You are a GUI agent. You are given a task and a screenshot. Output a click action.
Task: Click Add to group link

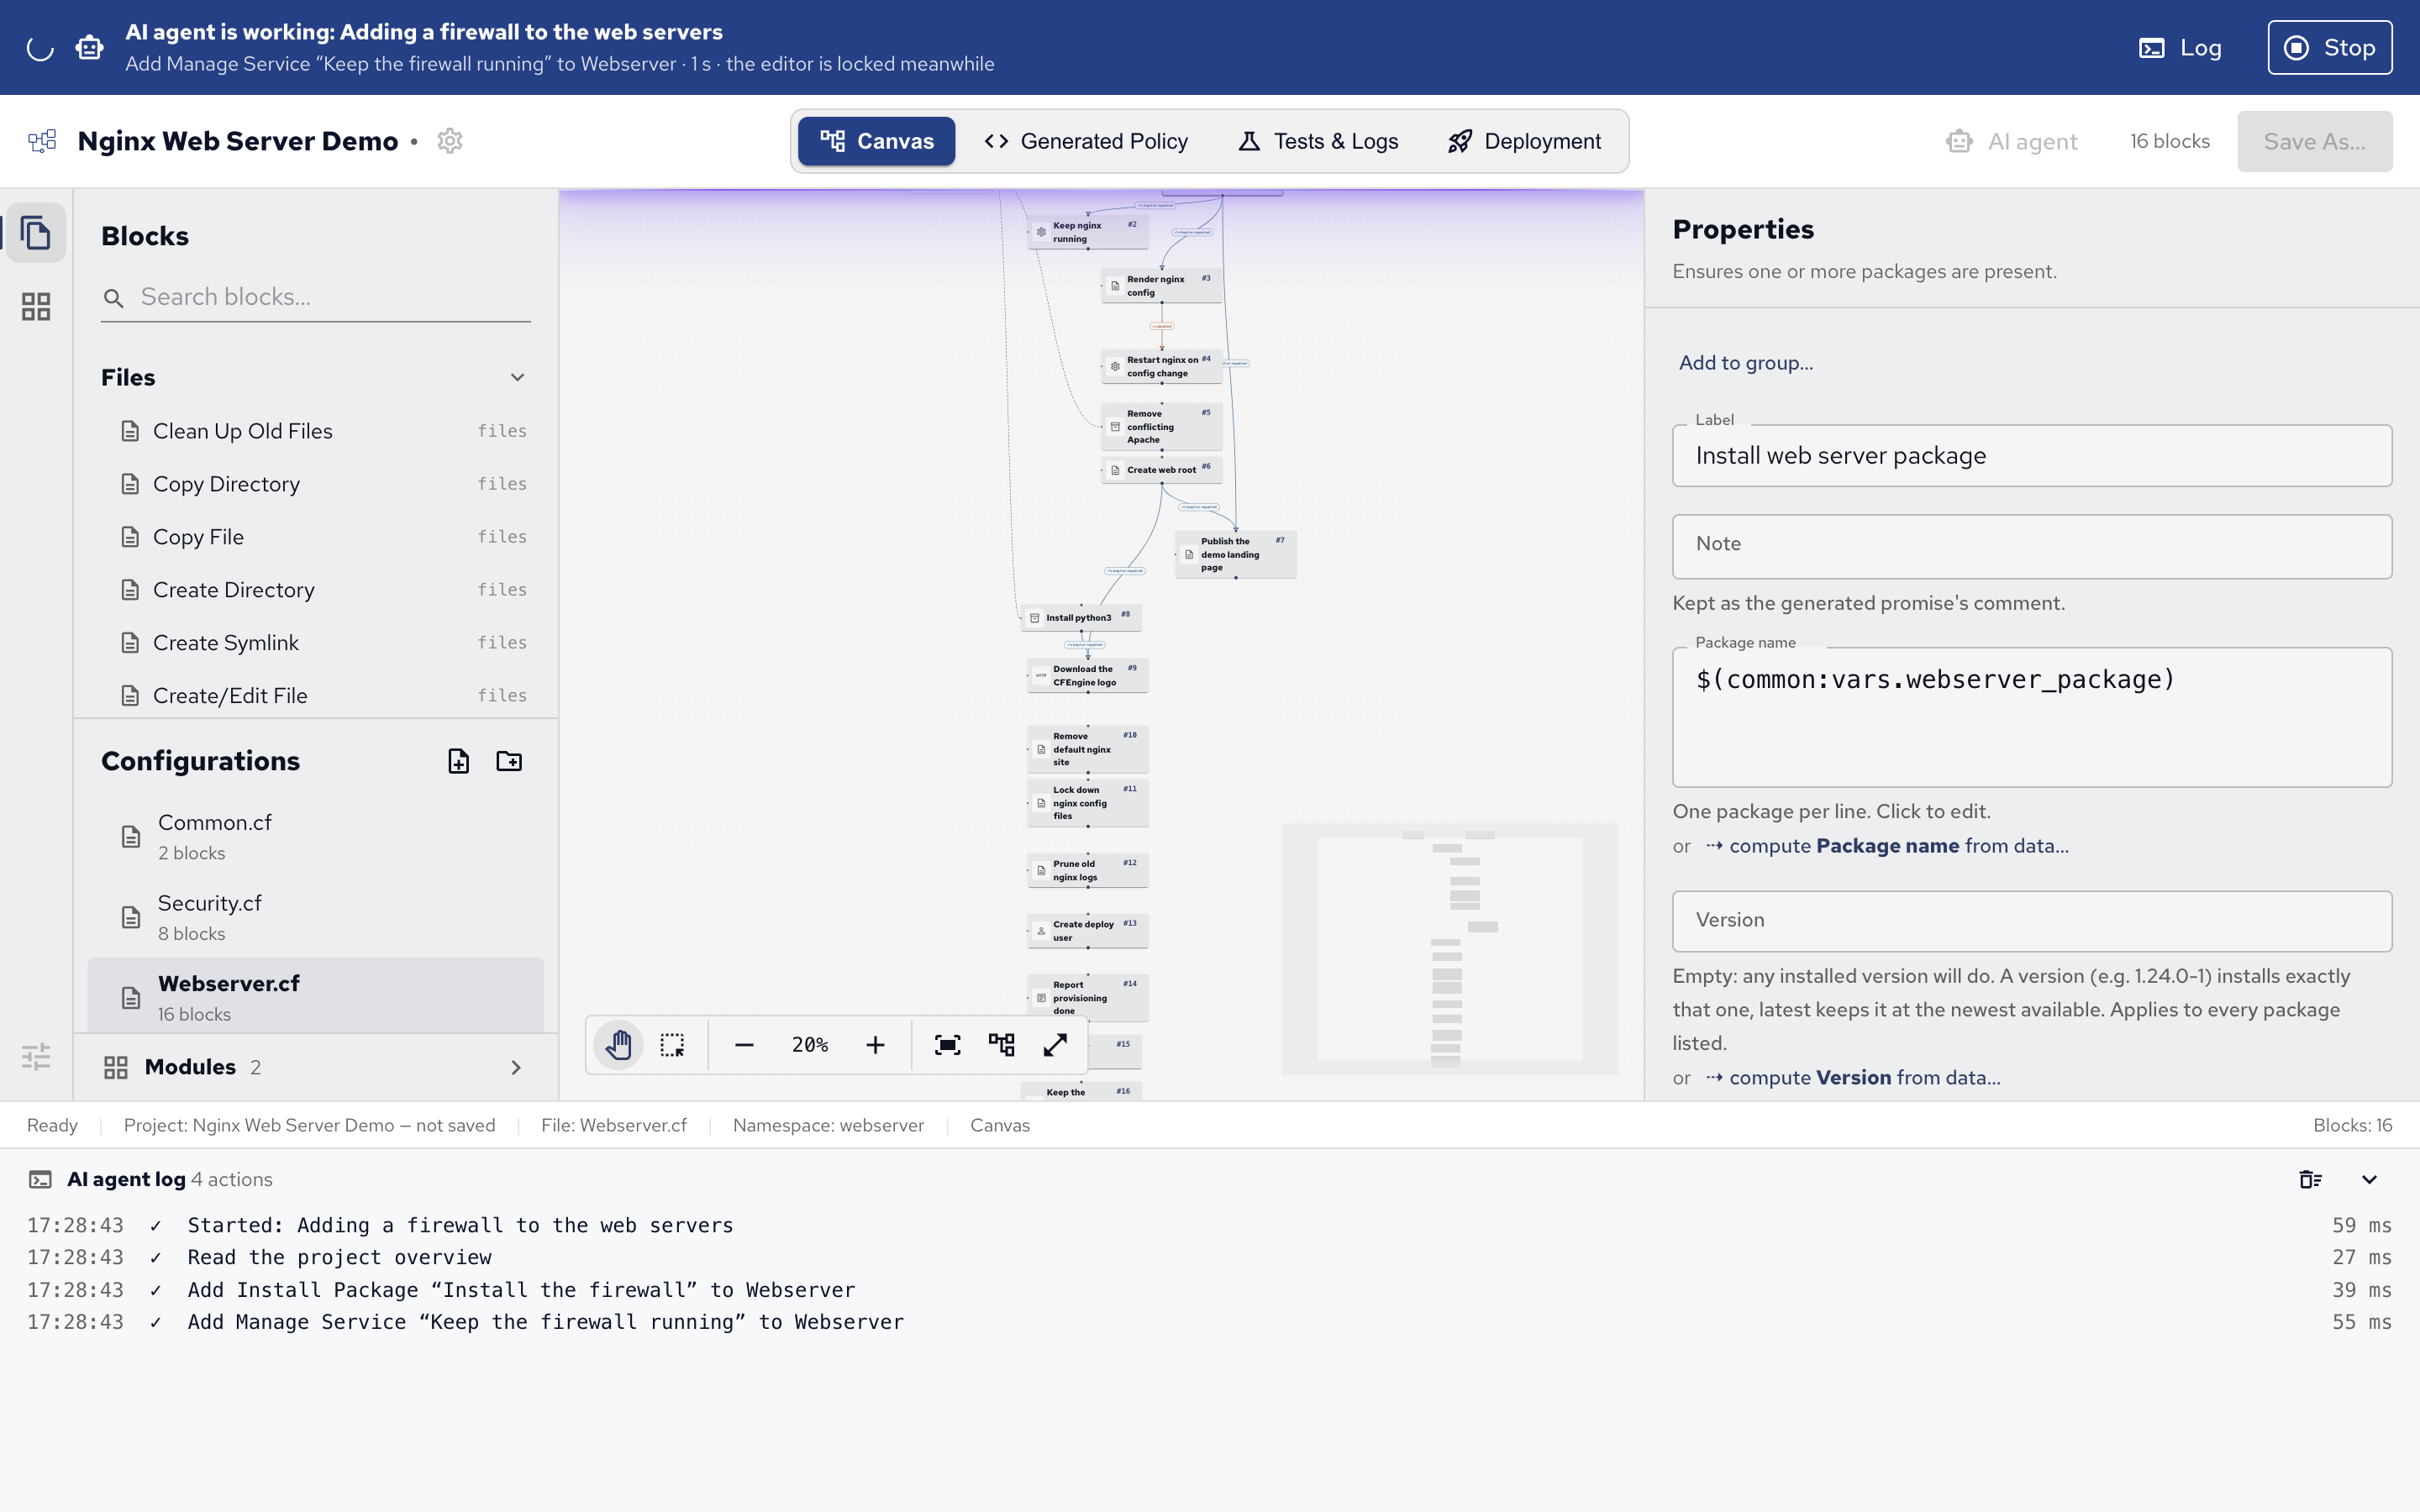click(1745, 363)
